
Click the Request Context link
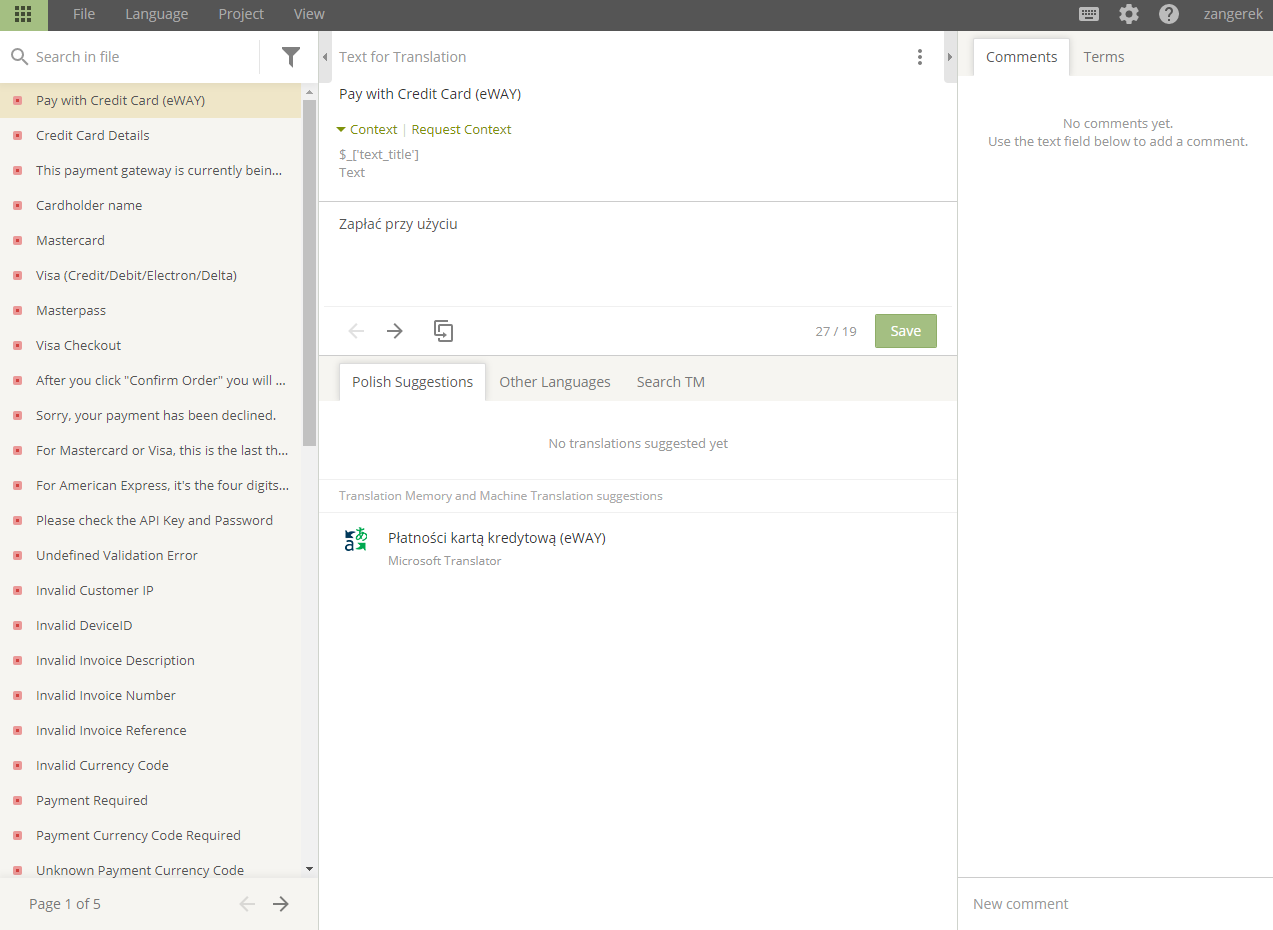coord(461,129)
